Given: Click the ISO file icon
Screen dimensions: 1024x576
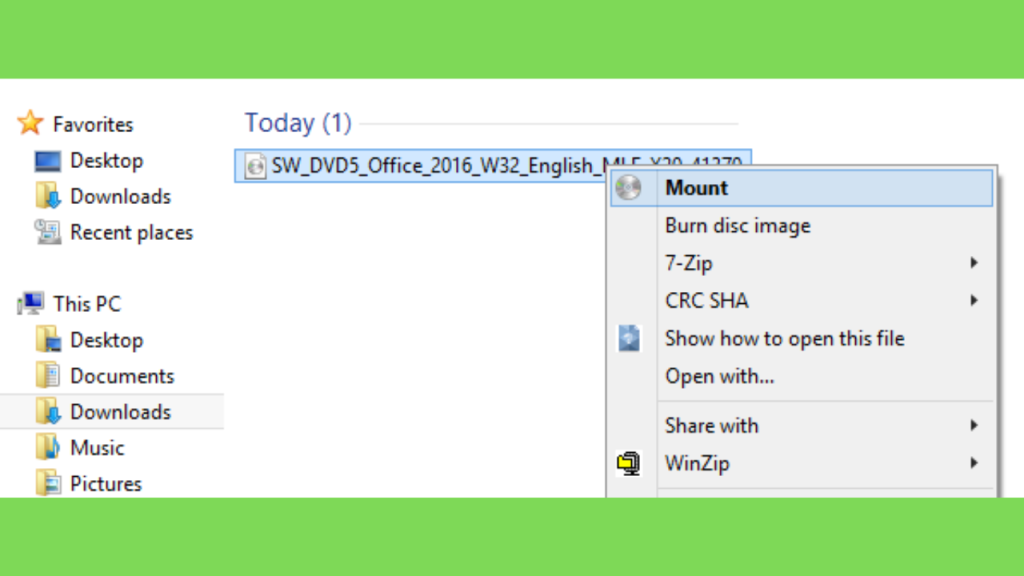Looking at the screenshot, I should coord(255,166).
